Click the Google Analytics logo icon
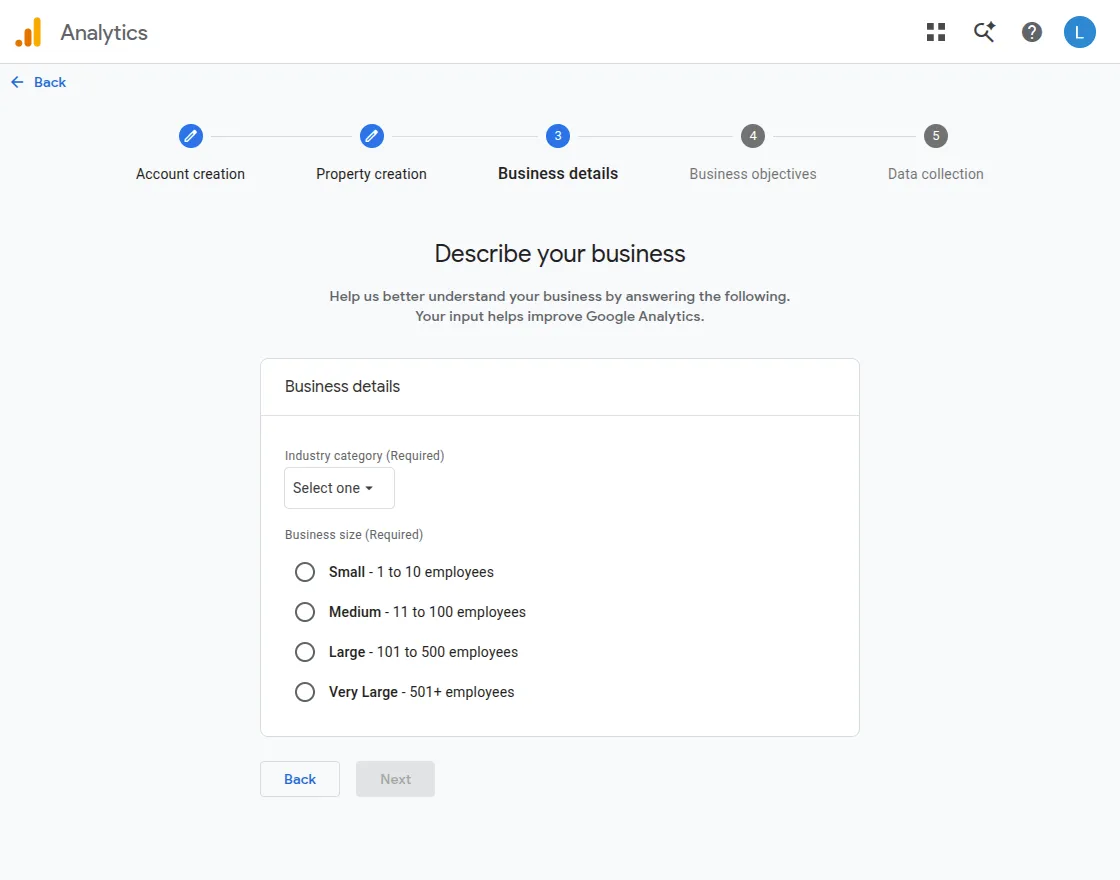The image size is (1120, 880). pyautogui.click(x=29, y=32)
